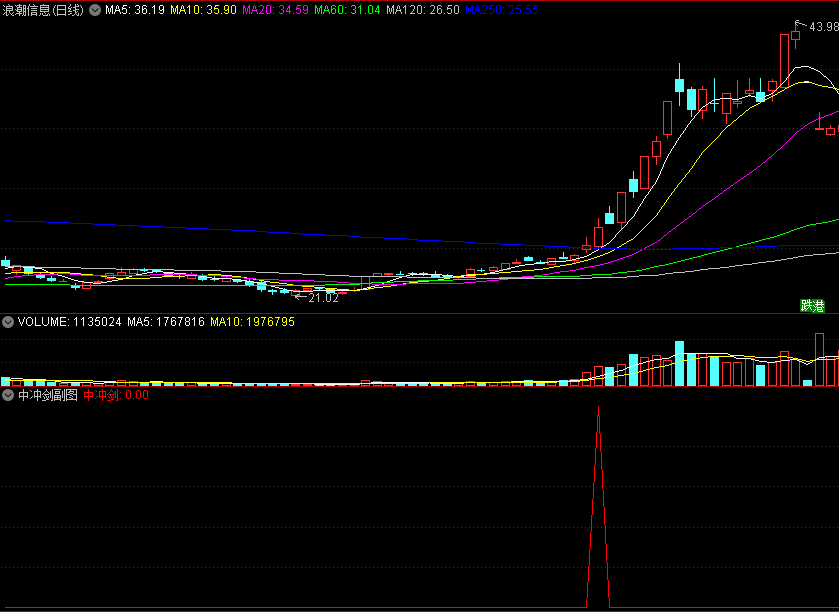The image size is (839, 612).
Task: Click the volume MA5: 1767816 label
Action: [x=166, y=322]
